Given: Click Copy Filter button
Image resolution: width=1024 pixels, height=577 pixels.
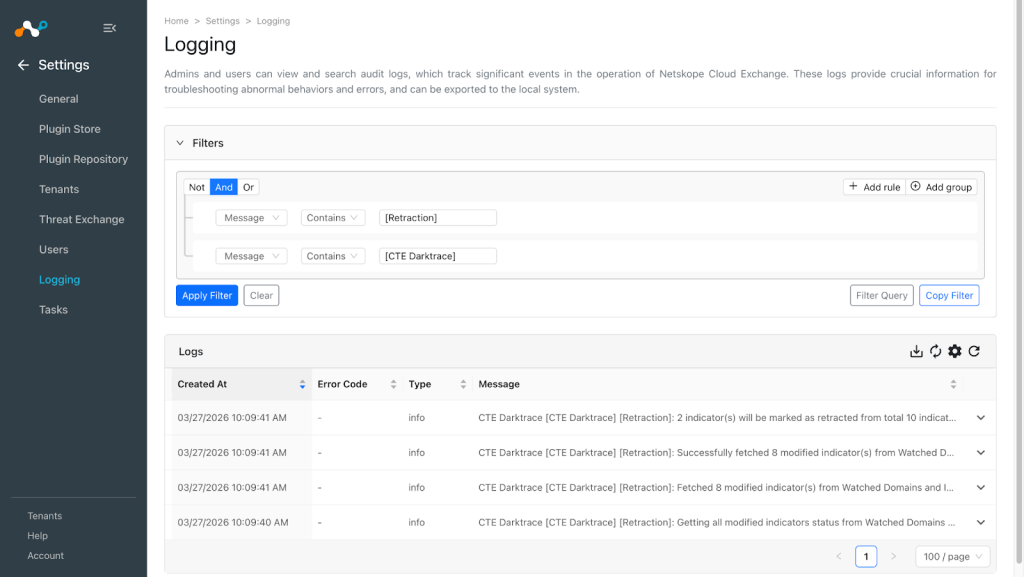Looking at the screenshot, I should coord(949,296).
